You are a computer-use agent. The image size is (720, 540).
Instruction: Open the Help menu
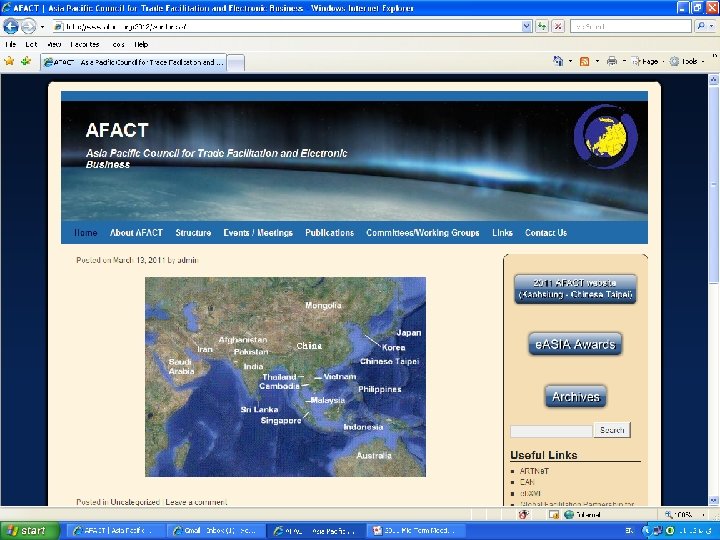click(141, 45)
